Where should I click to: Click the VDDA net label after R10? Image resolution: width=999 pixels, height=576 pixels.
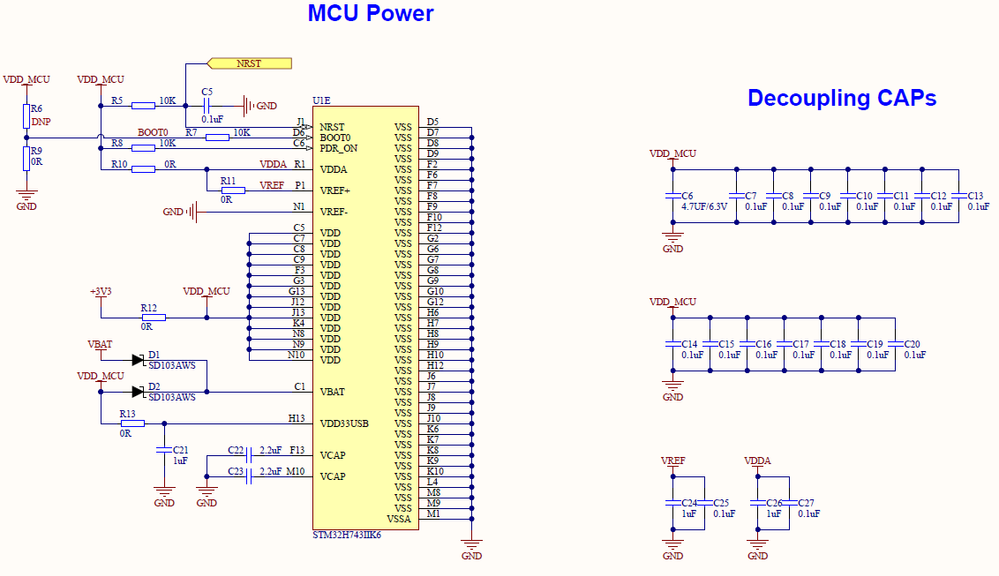pos(273,164)
